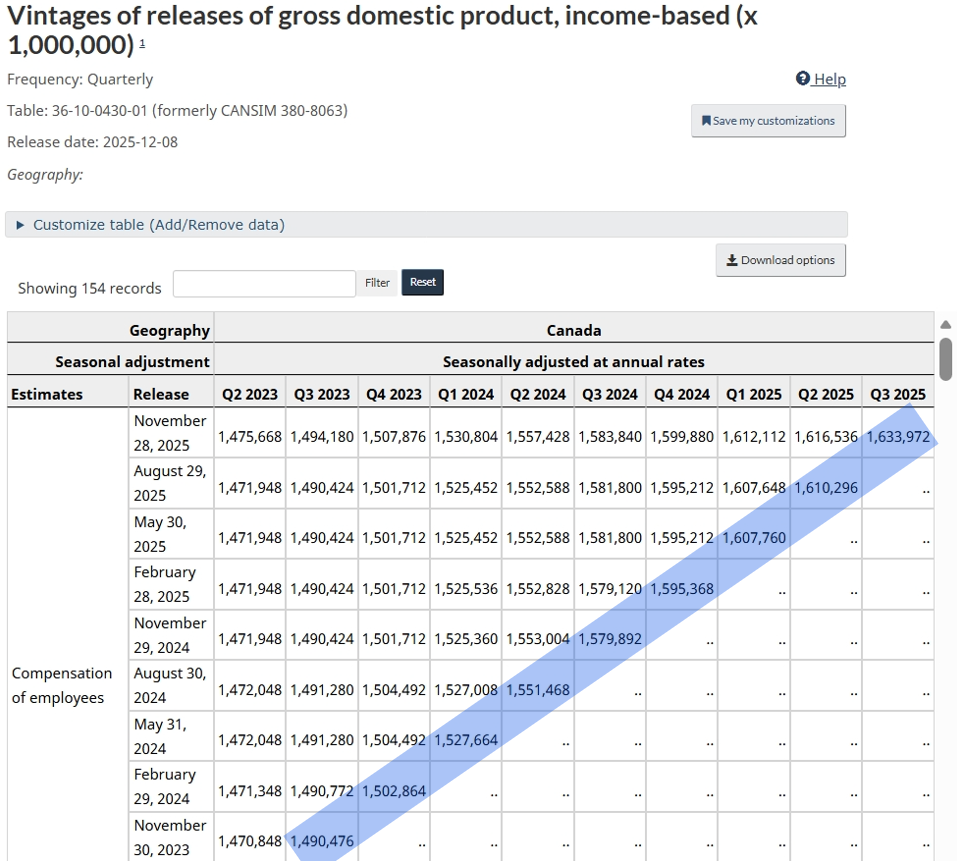Click the November 28, 2025 release label
This screenshot has height=861, width=957.
click(169, 432)
